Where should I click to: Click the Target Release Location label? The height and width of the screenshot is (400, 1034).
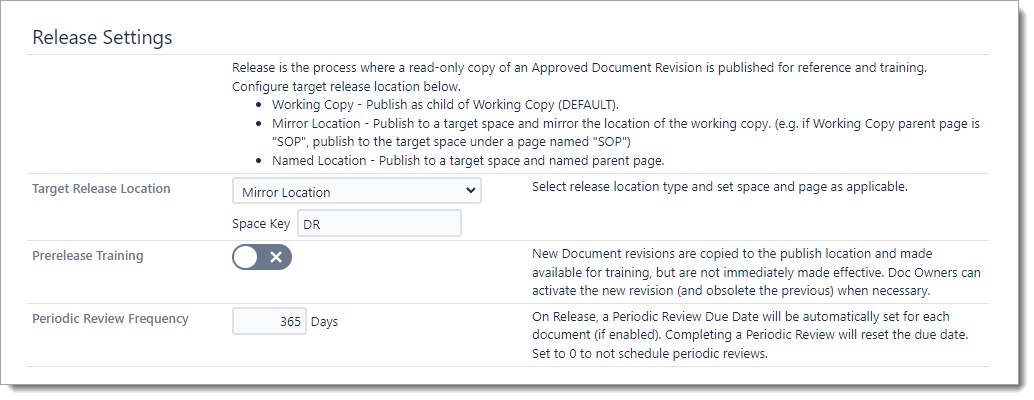tap(101, 188)
